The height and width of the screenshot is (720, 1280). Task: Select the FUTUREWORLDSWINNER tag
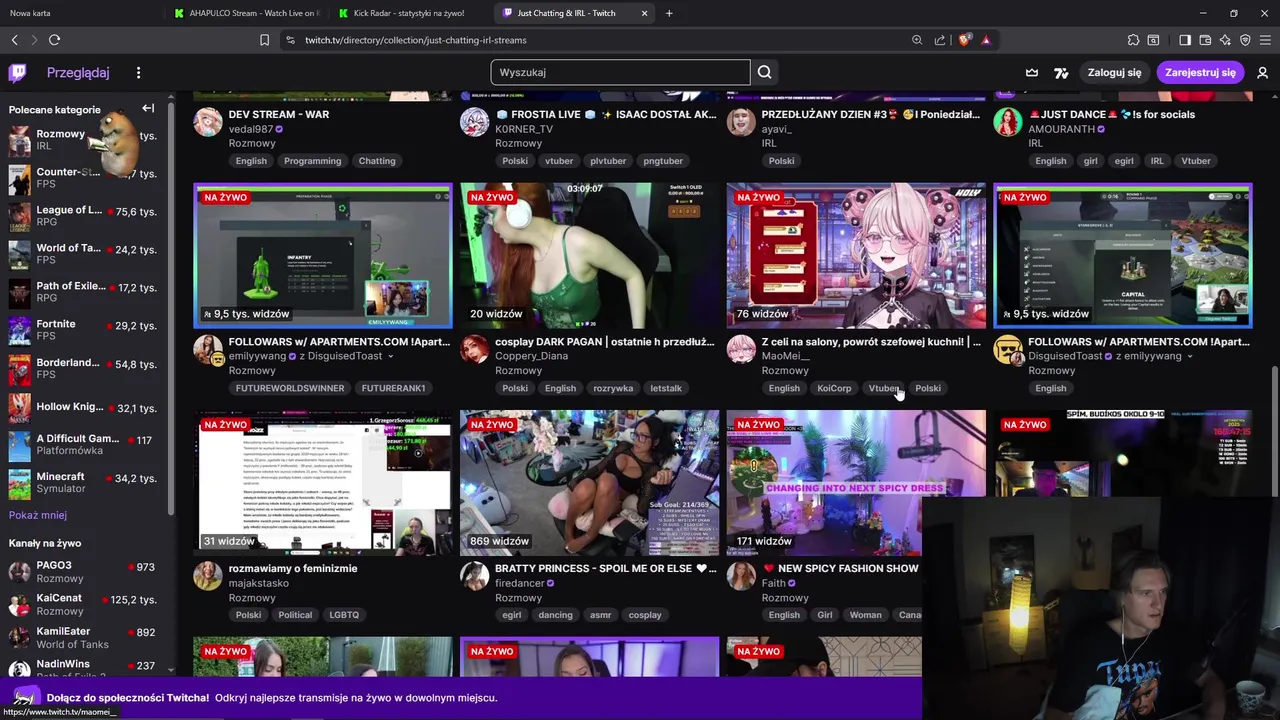[290, 388]
